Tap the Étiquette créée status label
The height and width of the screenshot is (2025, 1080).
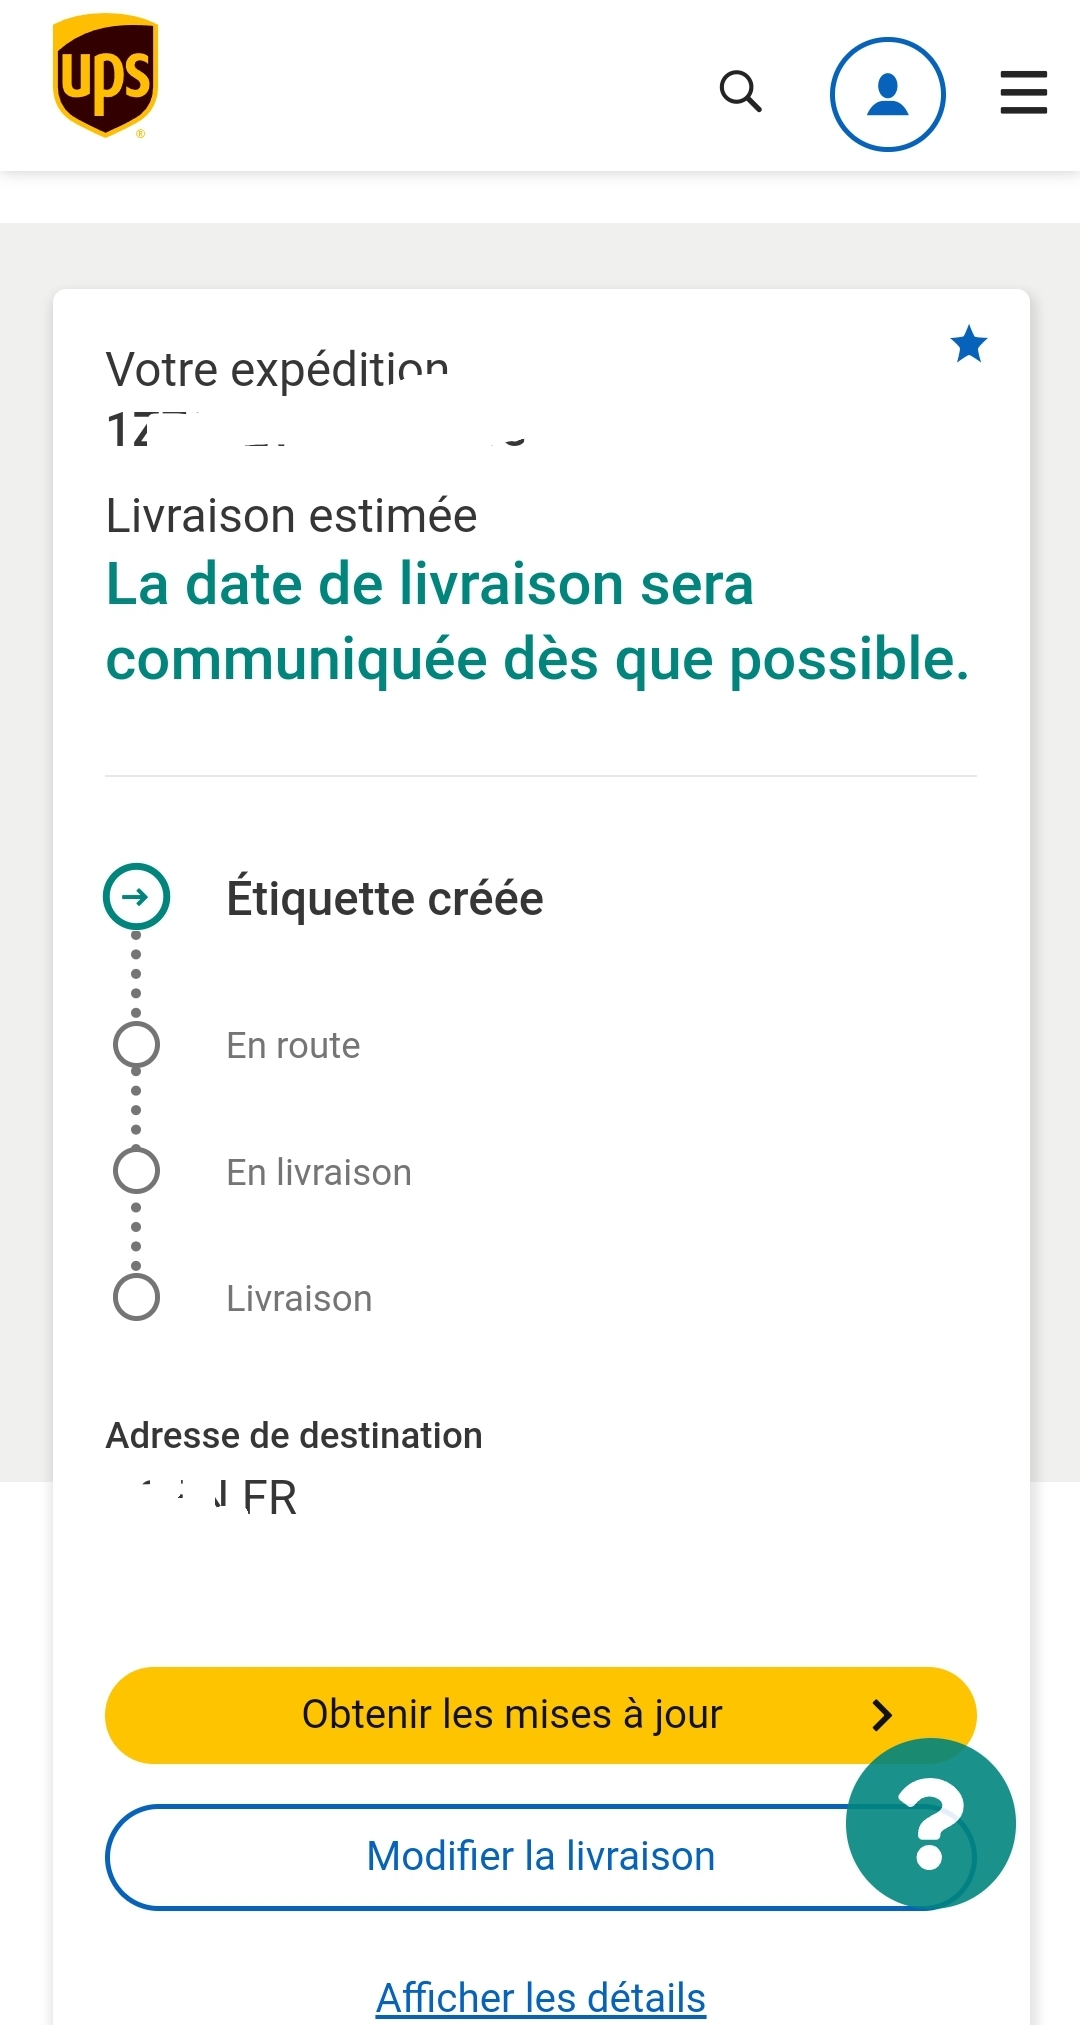pyautogui.click(x=385, y=897)
